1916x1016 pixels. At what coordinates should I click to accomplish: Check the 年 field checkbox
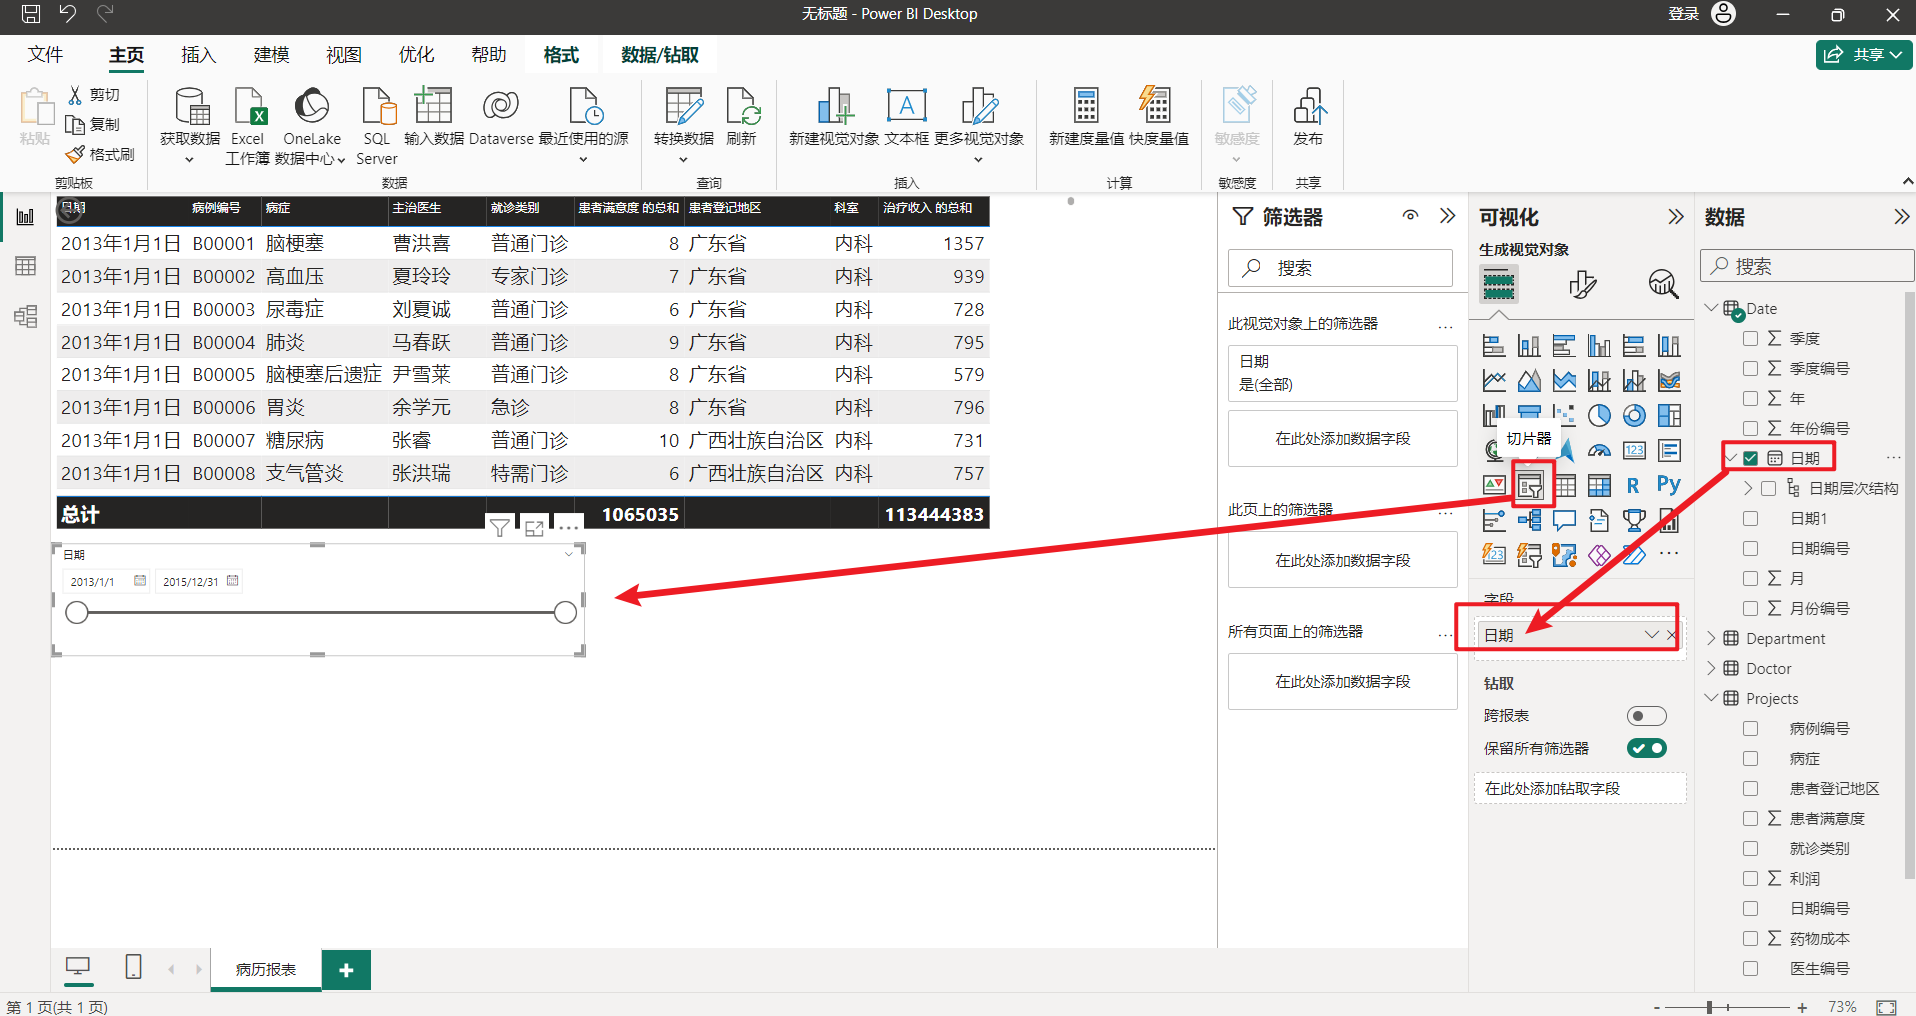click(1750, 398)
